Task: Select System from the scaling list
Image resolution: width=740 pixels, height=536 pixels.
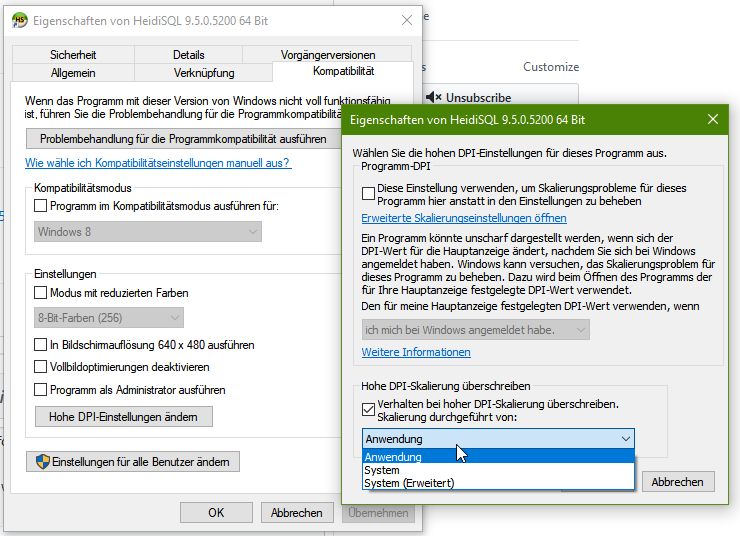Action: [x=498, y=470]
